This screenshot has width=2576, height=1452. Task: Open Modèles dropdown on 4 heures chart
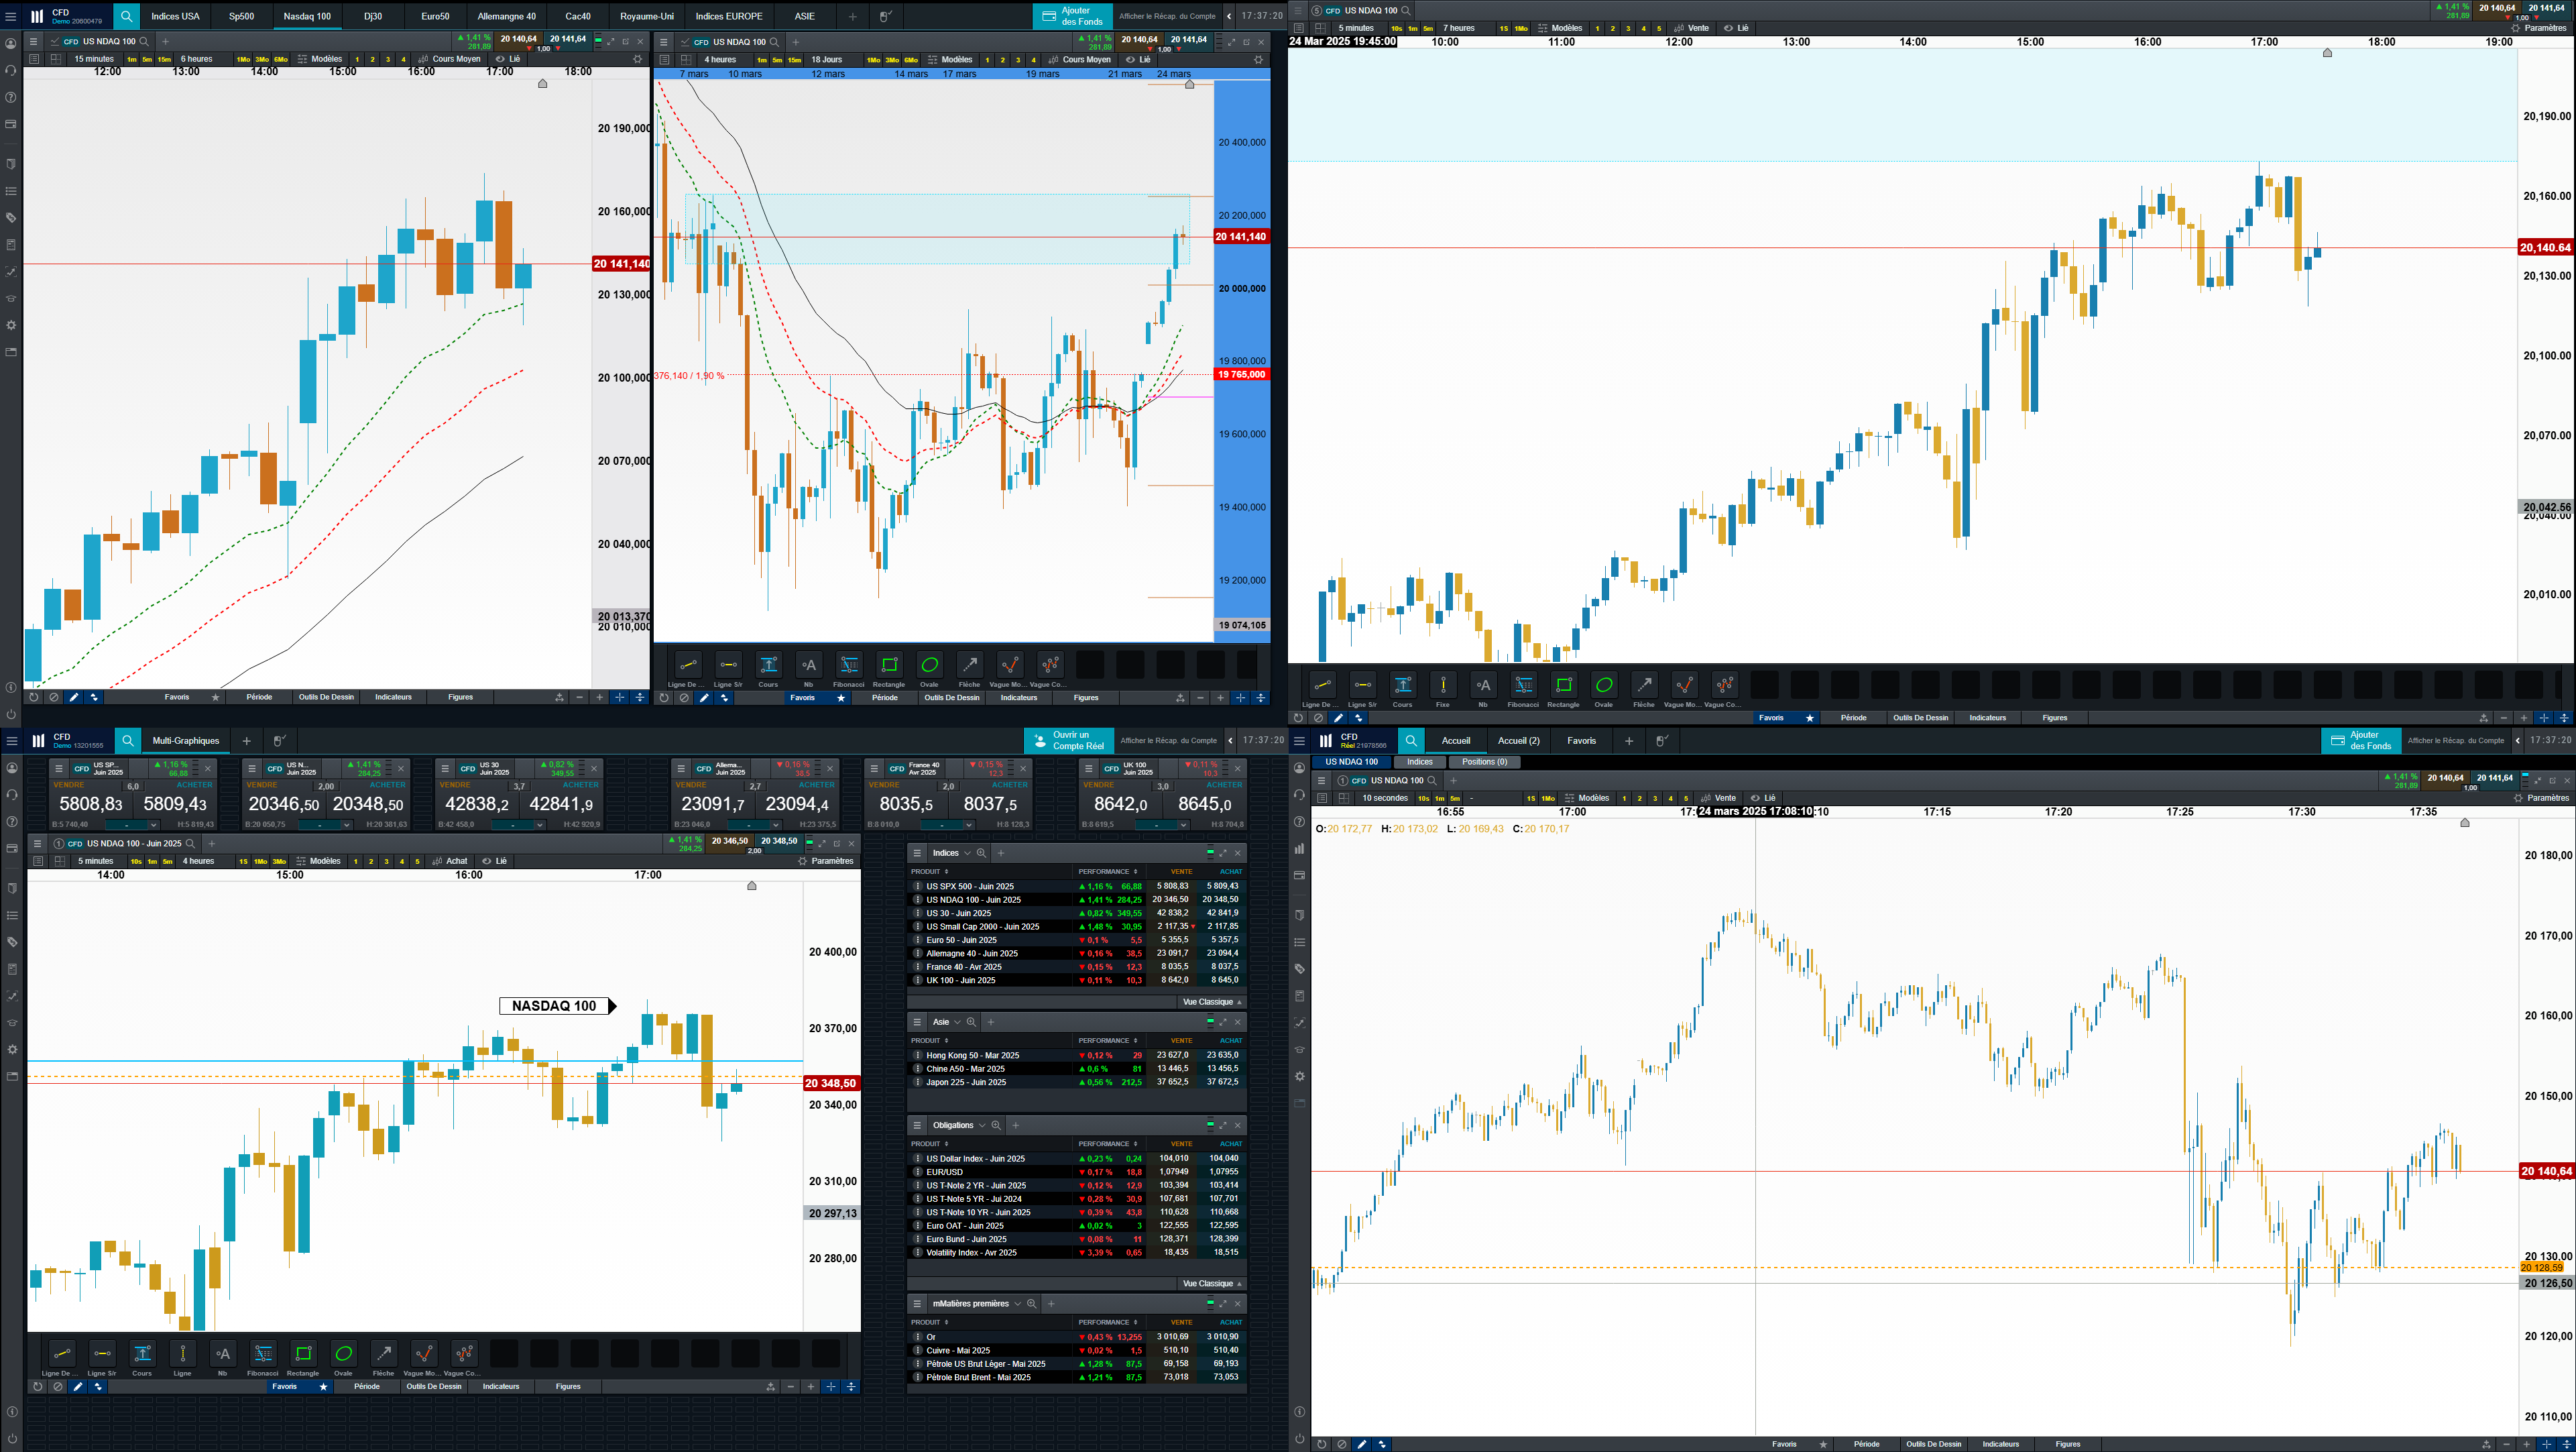949,60
